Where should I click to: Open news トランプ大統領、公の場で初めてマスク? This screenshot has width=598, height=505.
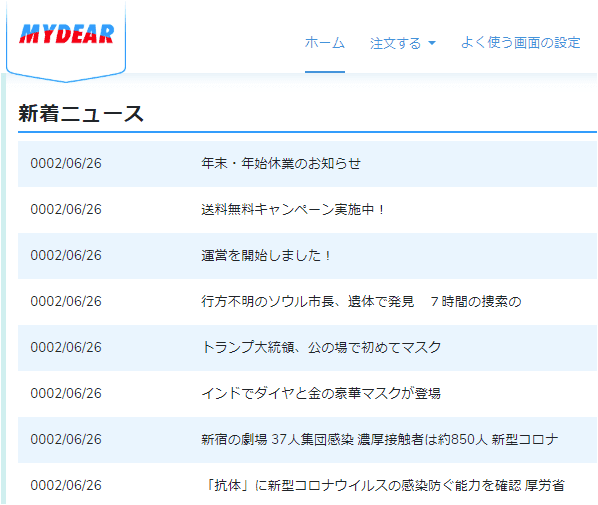point(321,347)
